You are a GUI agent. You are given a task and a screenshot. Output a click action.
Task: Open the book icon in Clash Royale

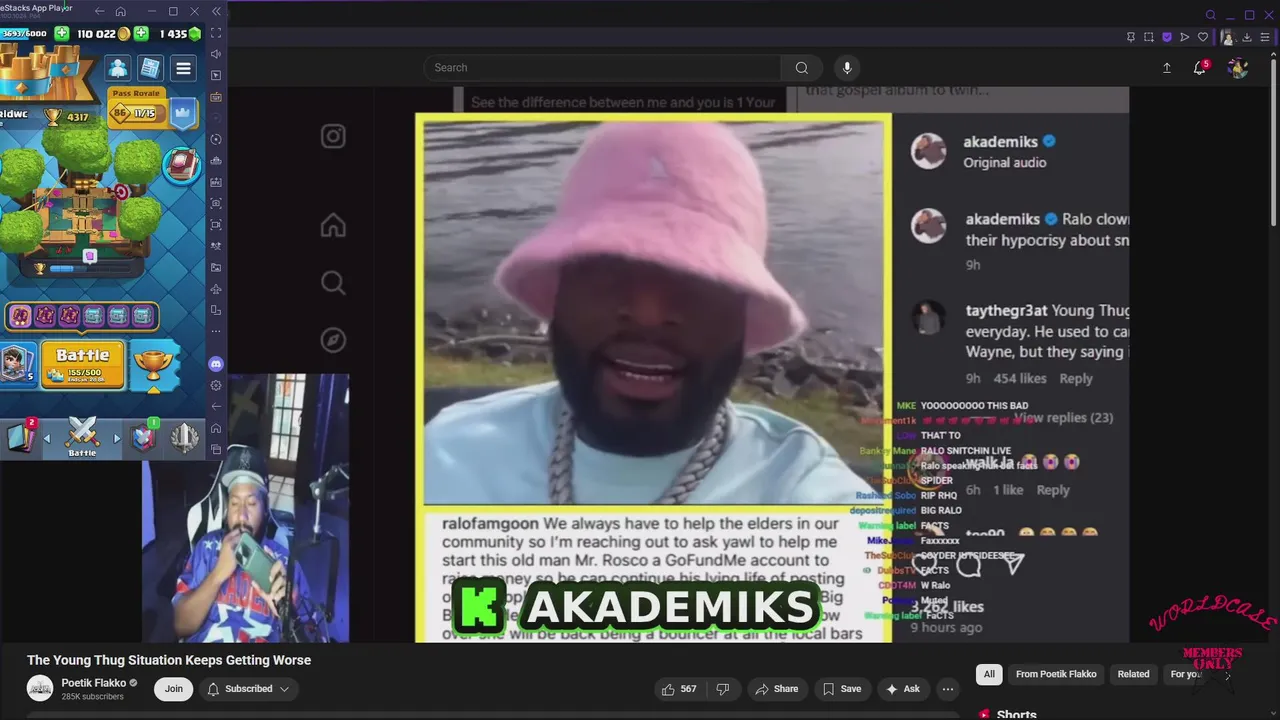pyautogui.click(x=182, y=165)
